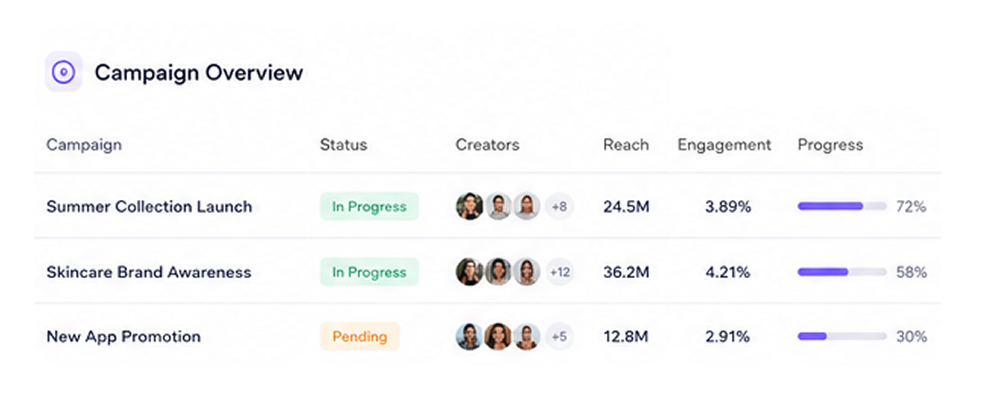Click the 30% progress bar
Screen dimensions: 996x404
pyautogui.click(x=842, y=337)
